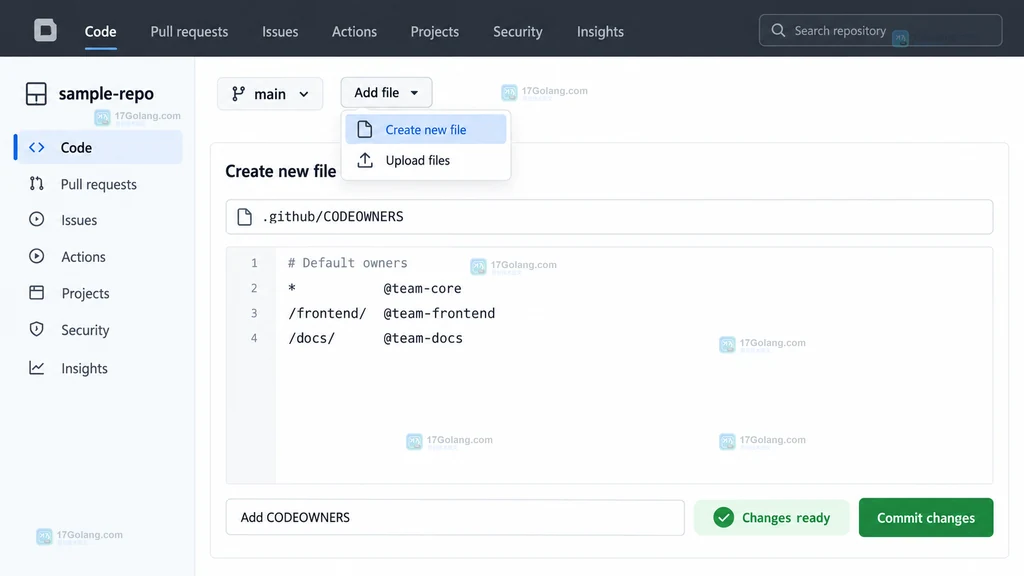
Task: Click the Projects board icon in sidebar
Action: [37, 293]
